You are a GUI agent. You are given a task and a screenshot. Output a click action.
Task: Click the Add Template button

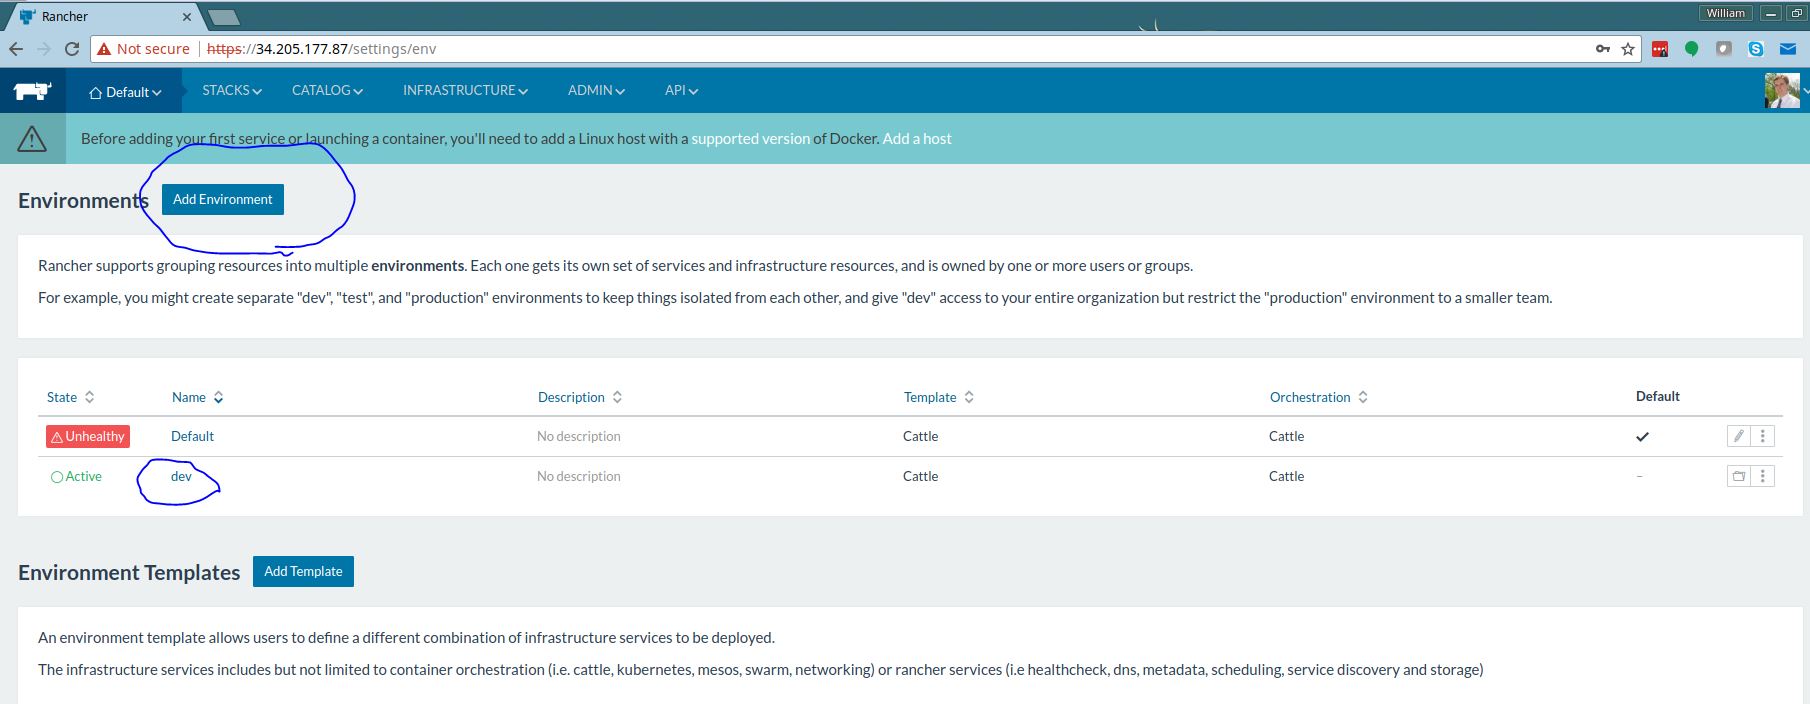pyautogui.click(x=303, y=571)
